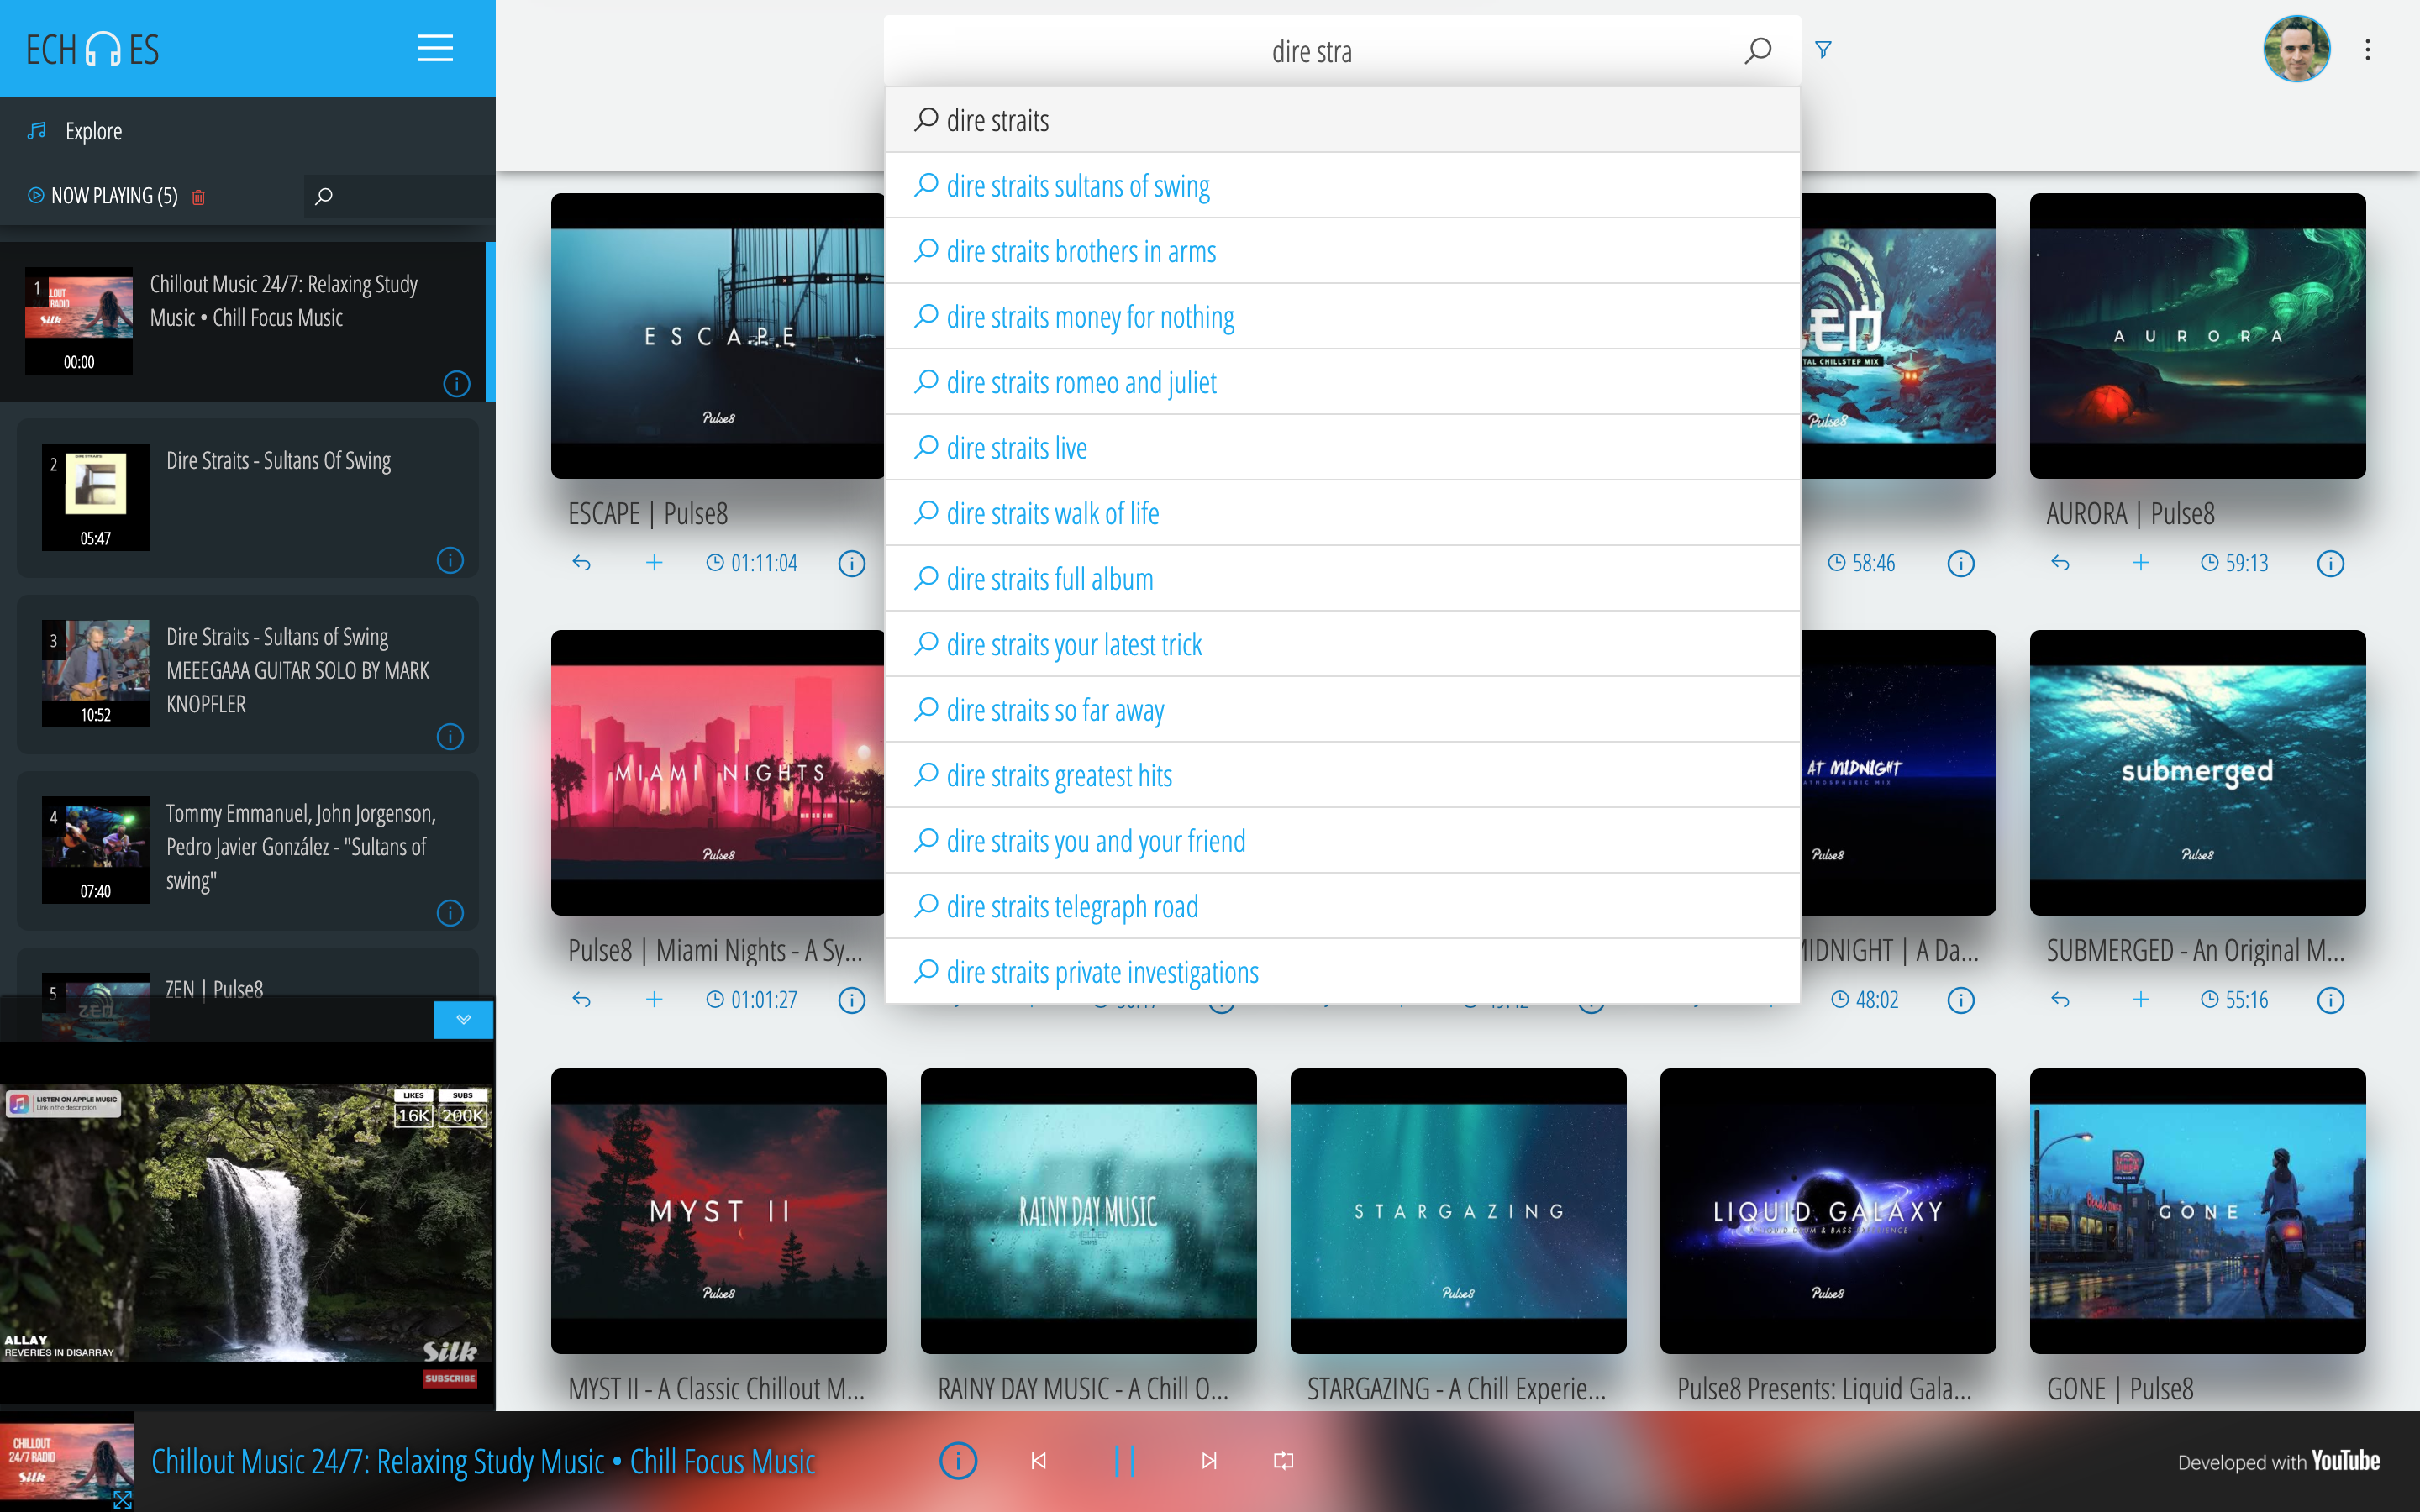Open the Liquid Galaxy video thumbnail
Image resolution: width=2420 pixels, height=1512 pixels.
click(x=1828, y=1210)
